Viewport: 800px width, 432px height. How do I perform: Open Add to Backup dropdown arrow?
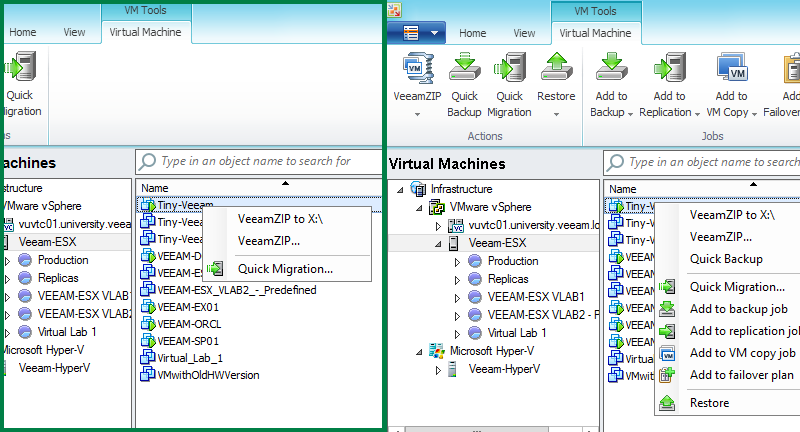(630, 114)
